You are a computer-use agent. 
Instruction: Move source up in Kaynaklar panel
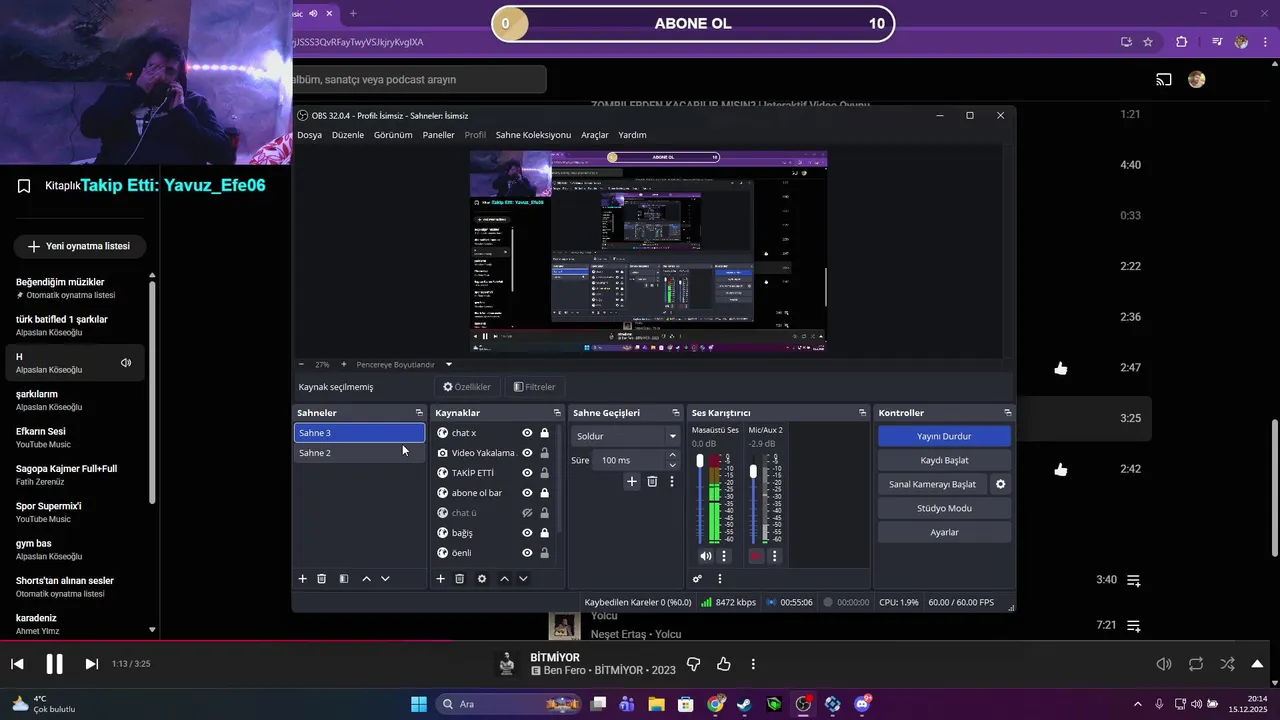pos(504,579)
